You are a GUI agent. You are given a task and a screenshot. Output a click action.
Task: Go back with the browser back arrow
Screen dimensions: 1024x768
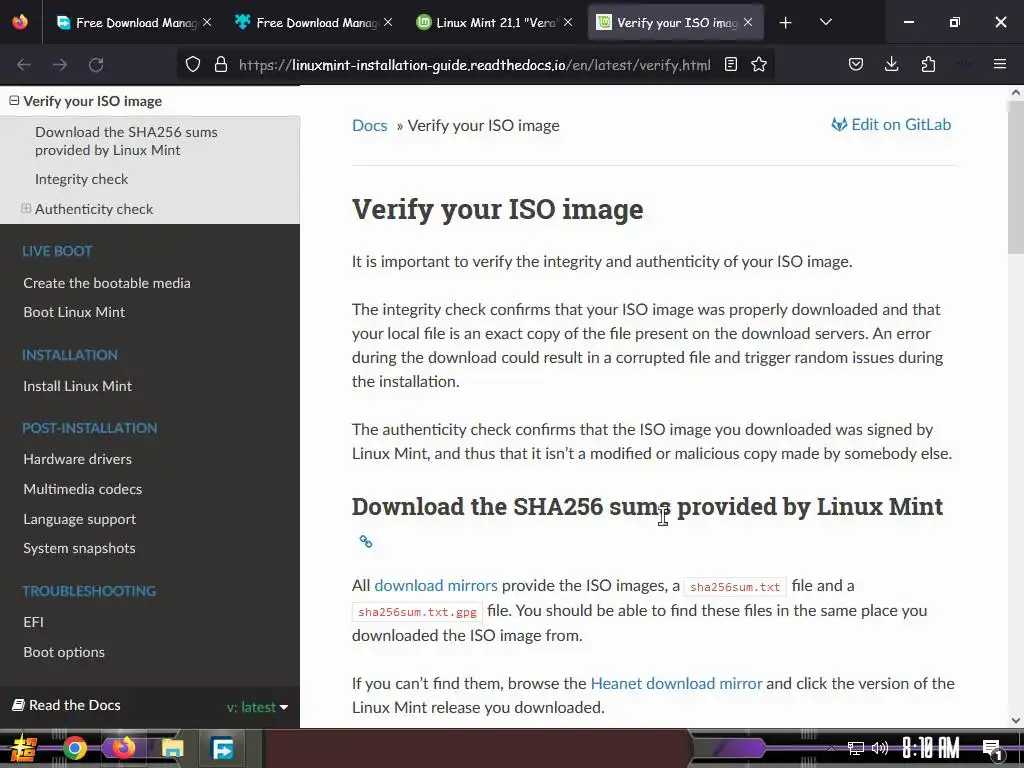tap(24, 65)
